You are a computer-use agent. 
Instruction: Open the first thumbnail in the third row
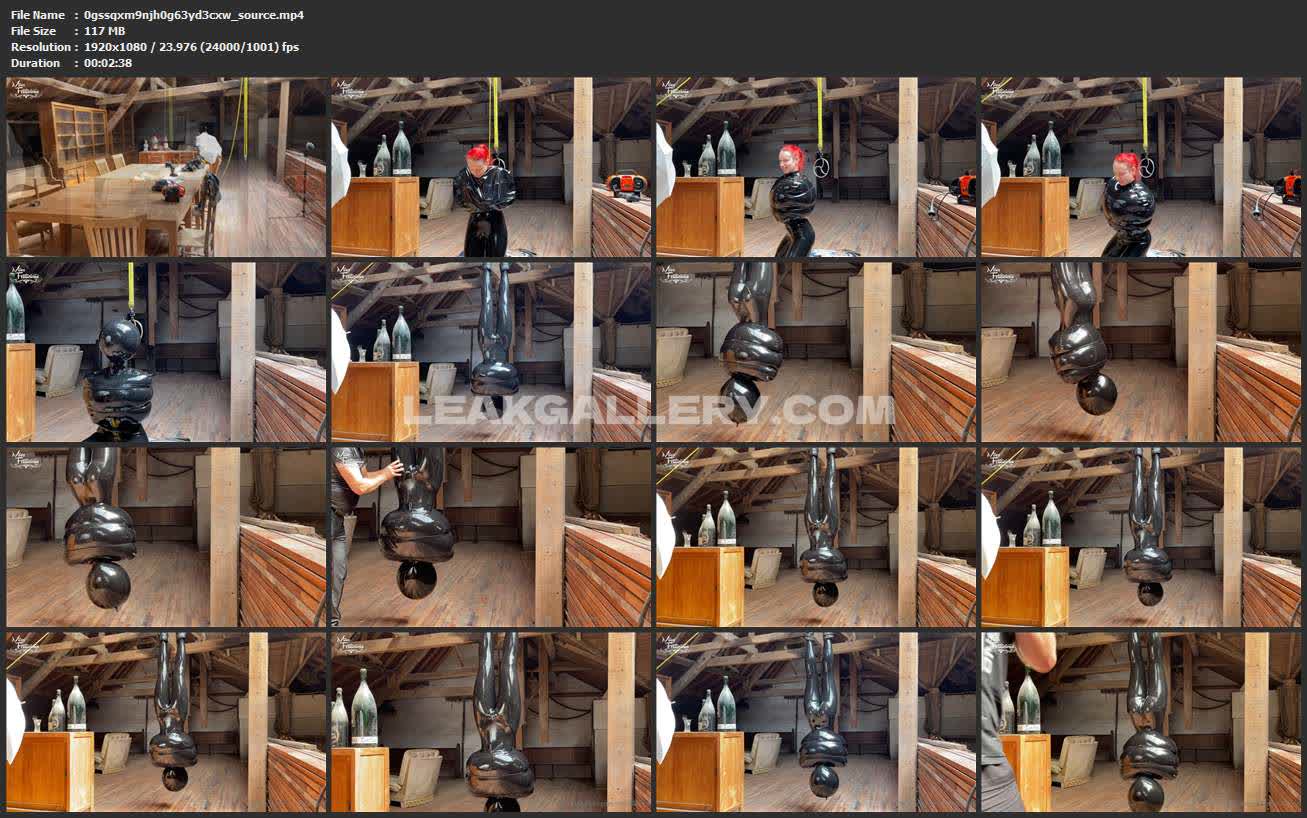click(166, 537)
